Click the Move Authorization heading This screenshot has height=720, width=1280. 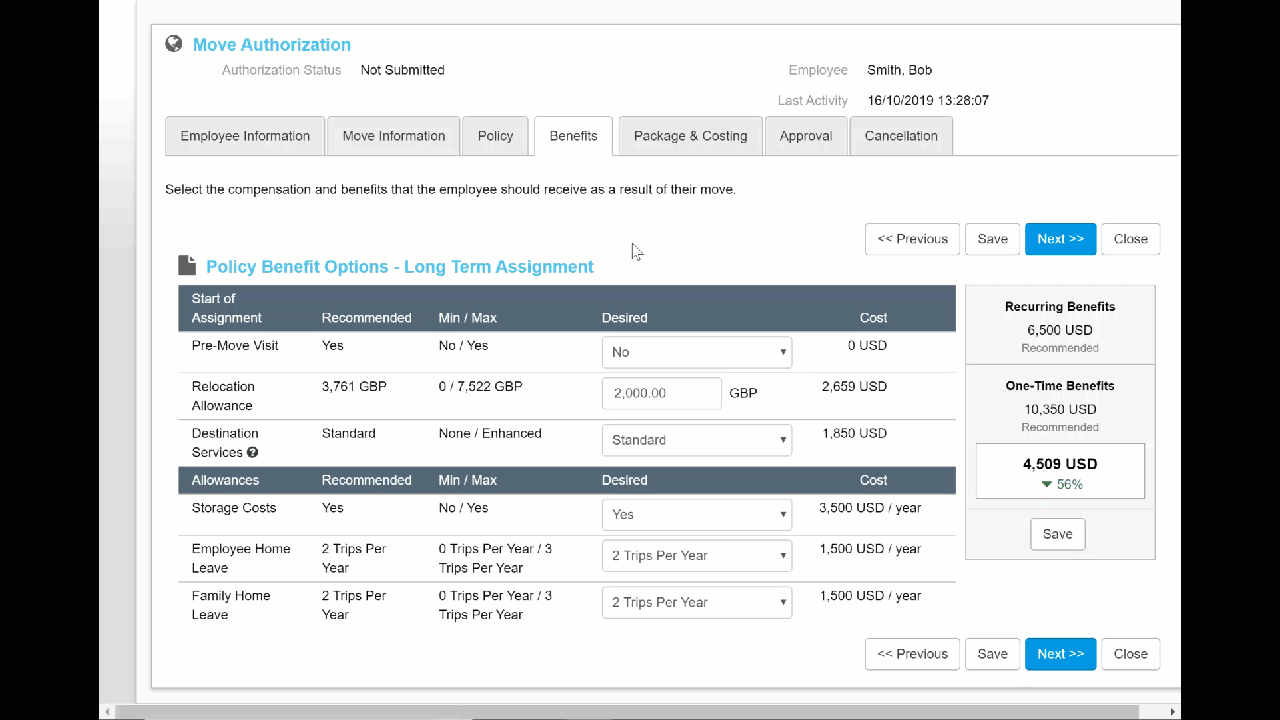click(x=272, y=45)
